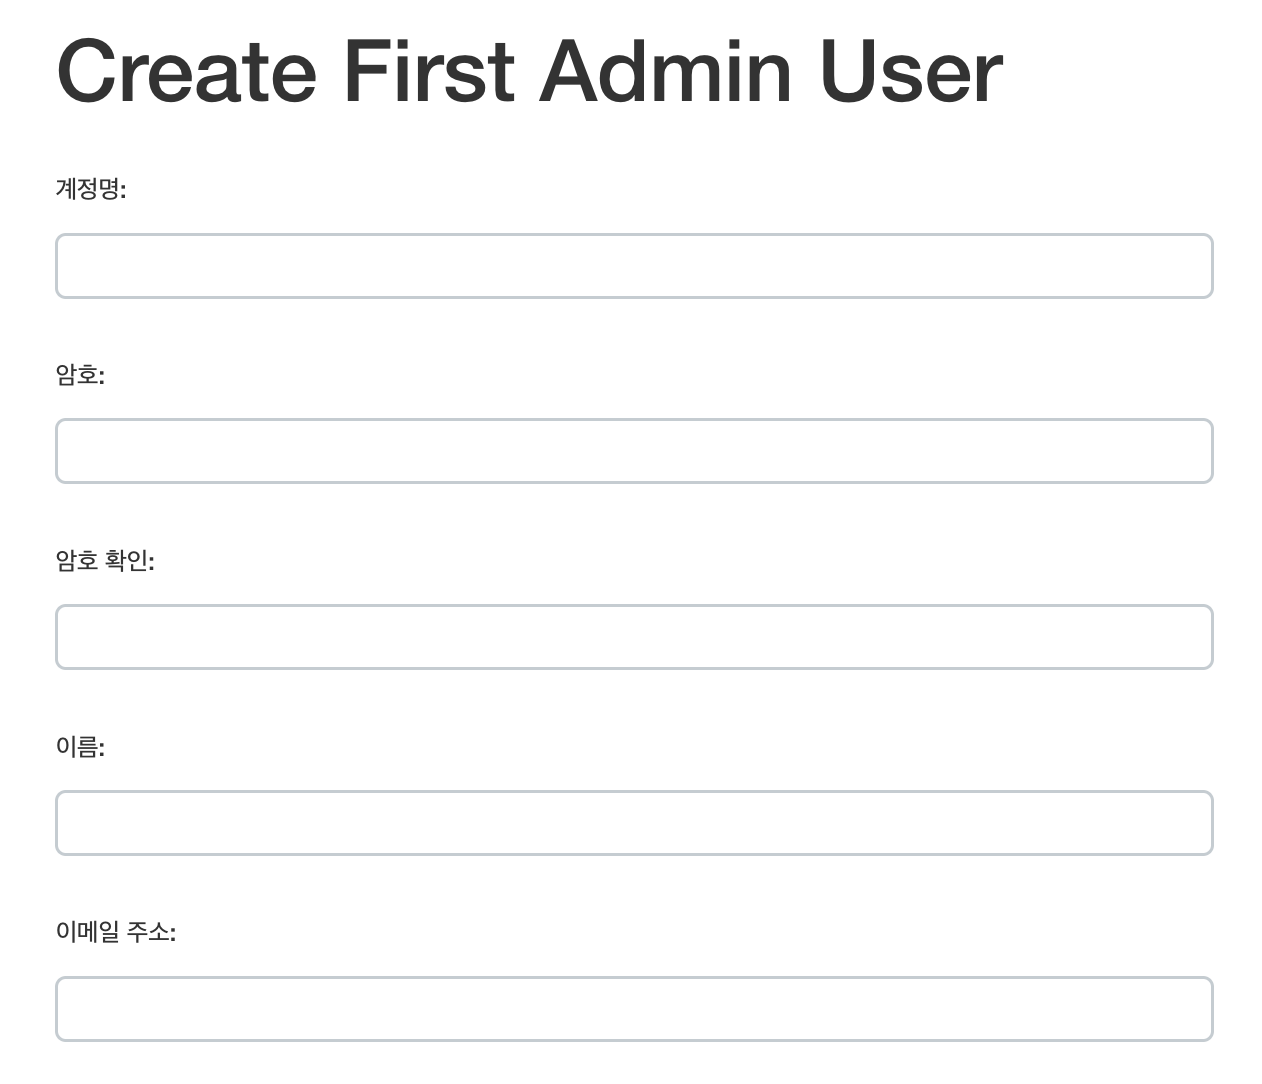This screenshot has width=1262, height=1084.
Task: Click the 이름: field label
Action: tap(80, 747)
